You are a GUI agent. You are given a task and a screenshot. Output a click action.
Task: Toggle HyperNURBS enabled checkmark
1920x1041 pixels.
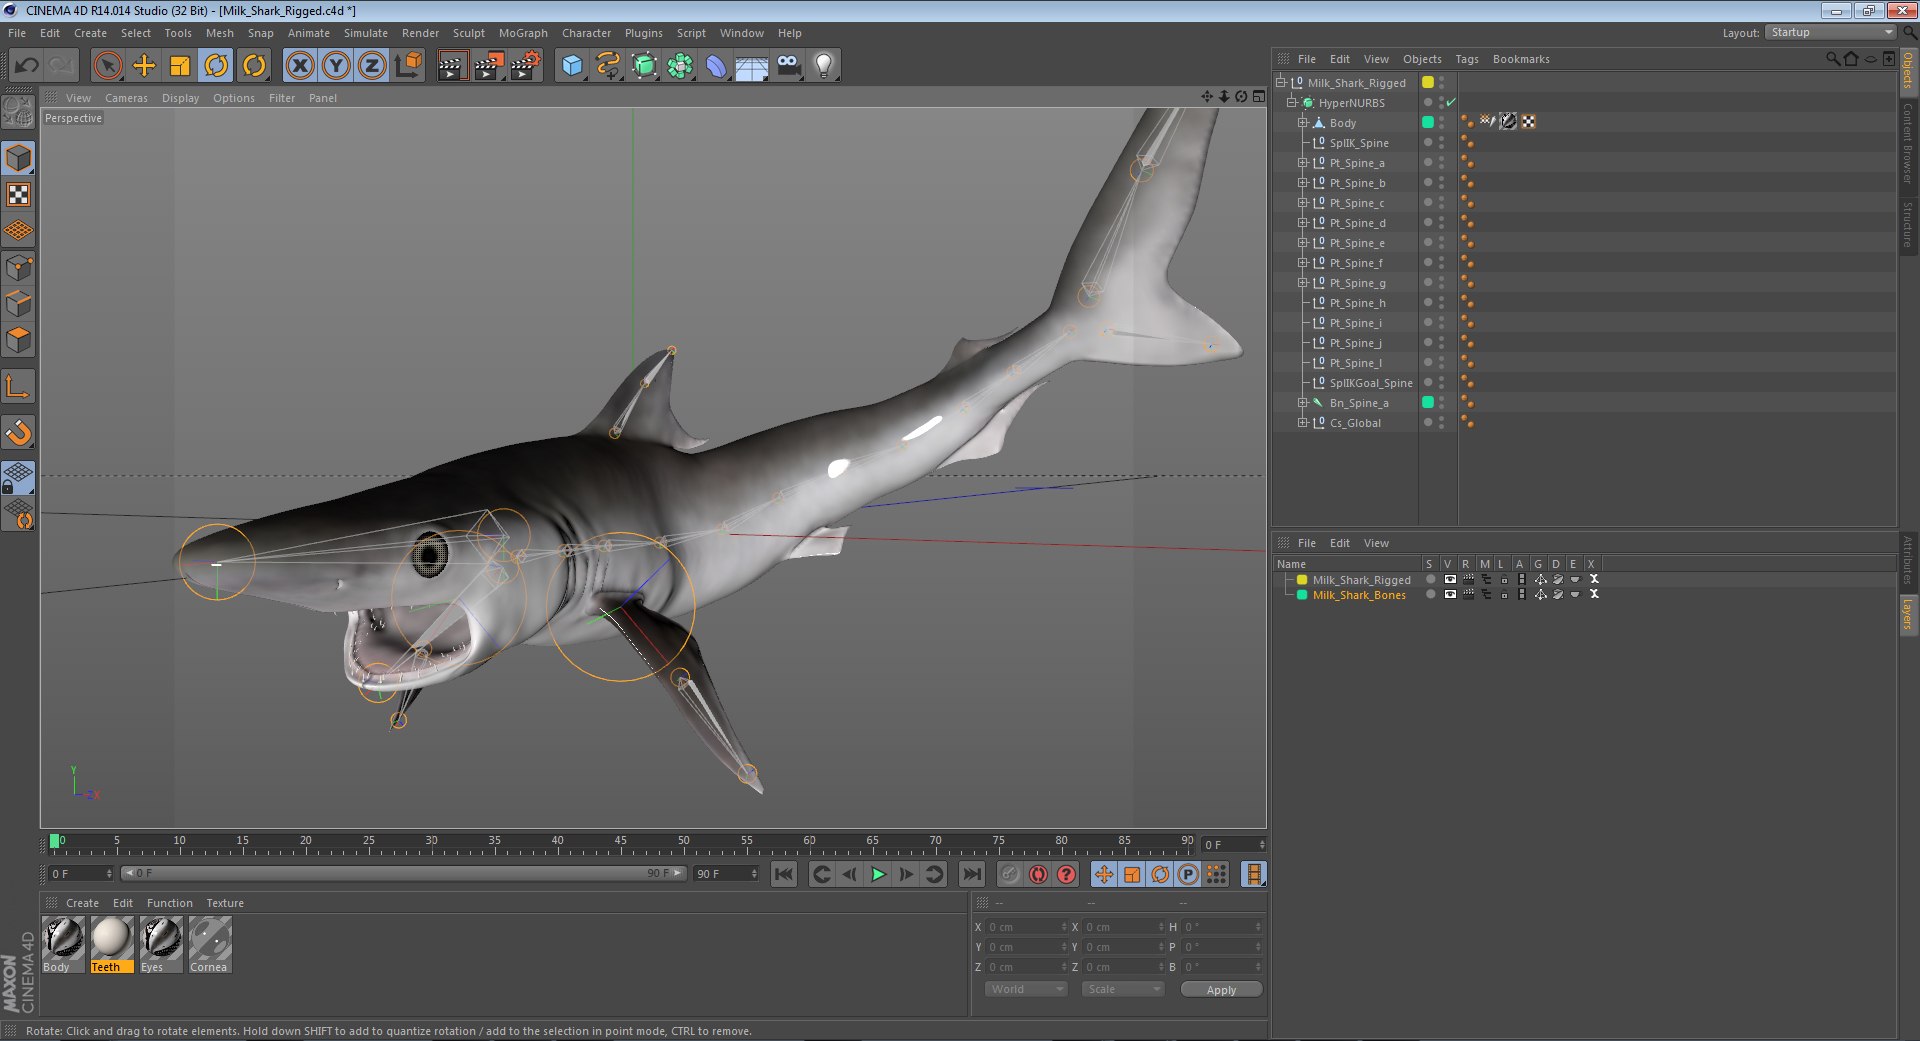pos(1451,102)
